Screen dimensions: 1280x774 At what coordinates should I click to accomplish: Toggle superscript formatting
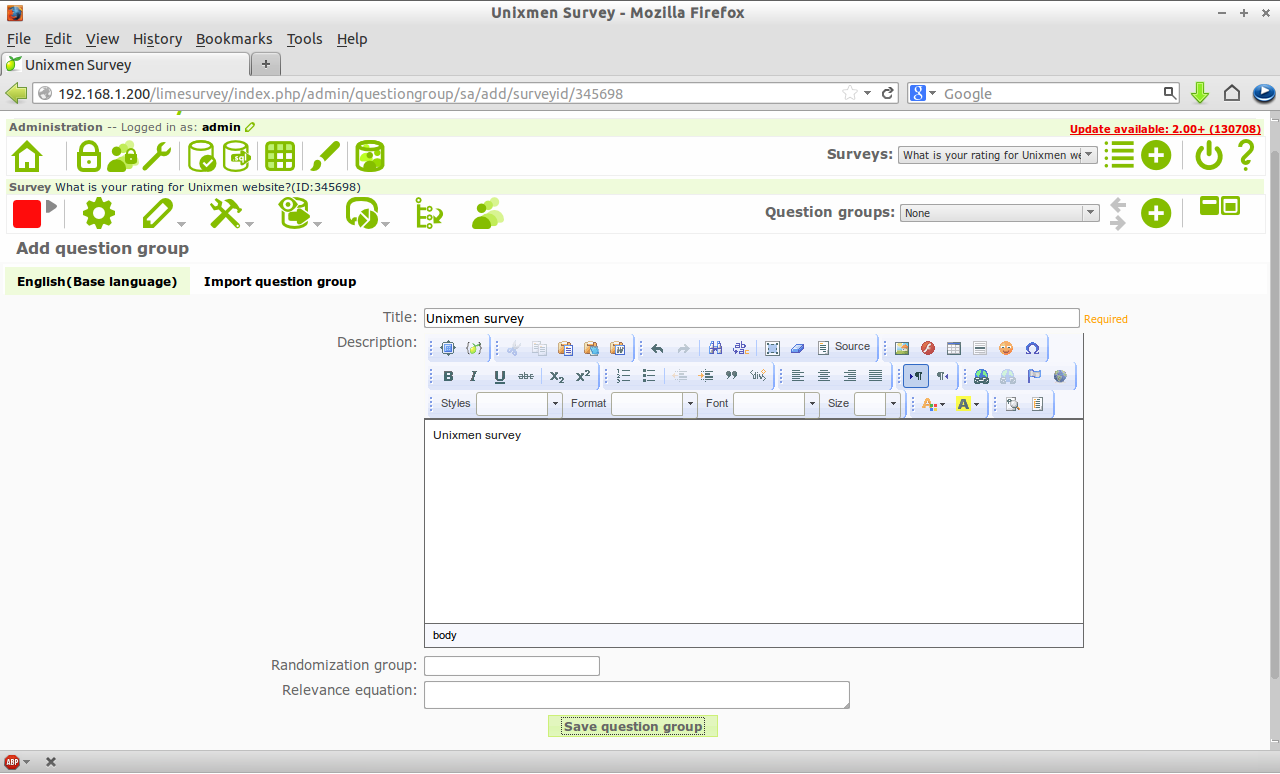583,376
